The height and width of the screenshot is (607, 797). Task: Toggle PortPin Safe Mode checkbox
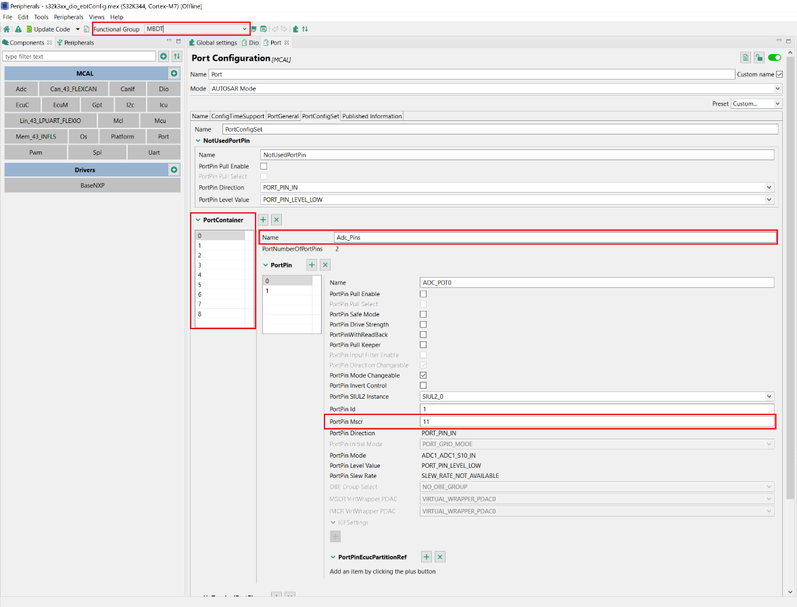click(423, 314)
